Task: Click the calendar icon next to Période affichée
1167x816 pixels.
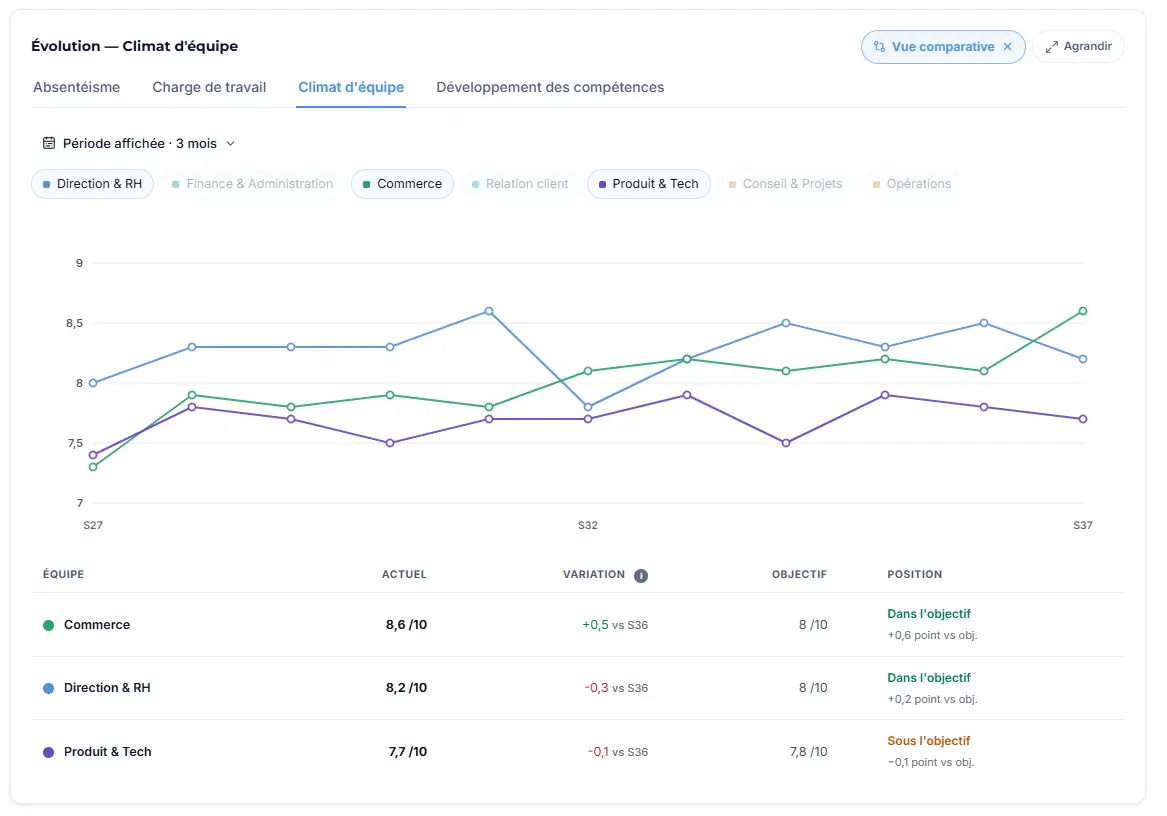Action: [x=49, y=143]
